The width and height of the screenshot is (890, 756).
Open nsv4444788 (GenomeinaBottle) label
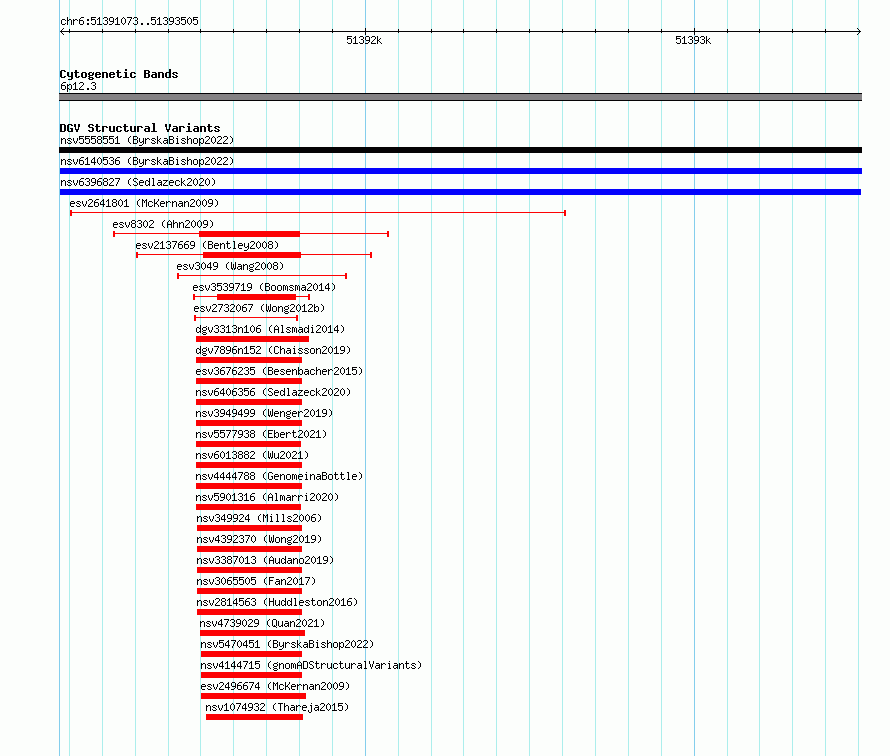(x=279, y=476)
